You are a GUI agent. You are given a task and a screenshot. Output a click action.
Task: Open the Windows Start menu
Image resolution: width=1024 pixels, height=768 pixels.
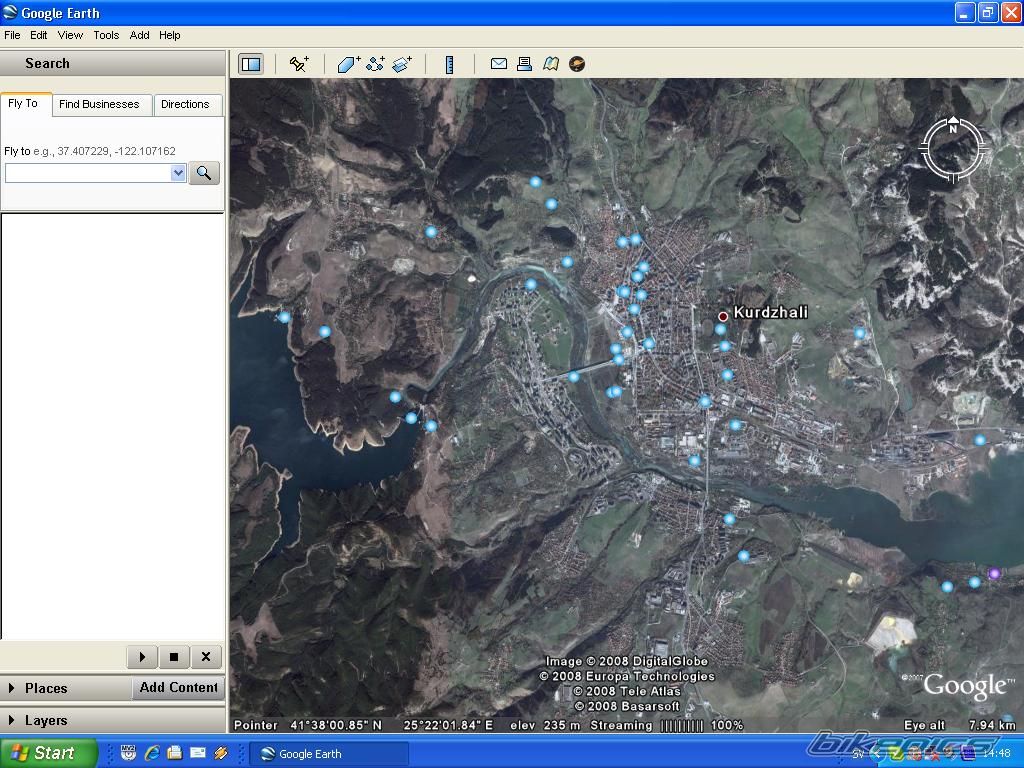coord(47,753)
